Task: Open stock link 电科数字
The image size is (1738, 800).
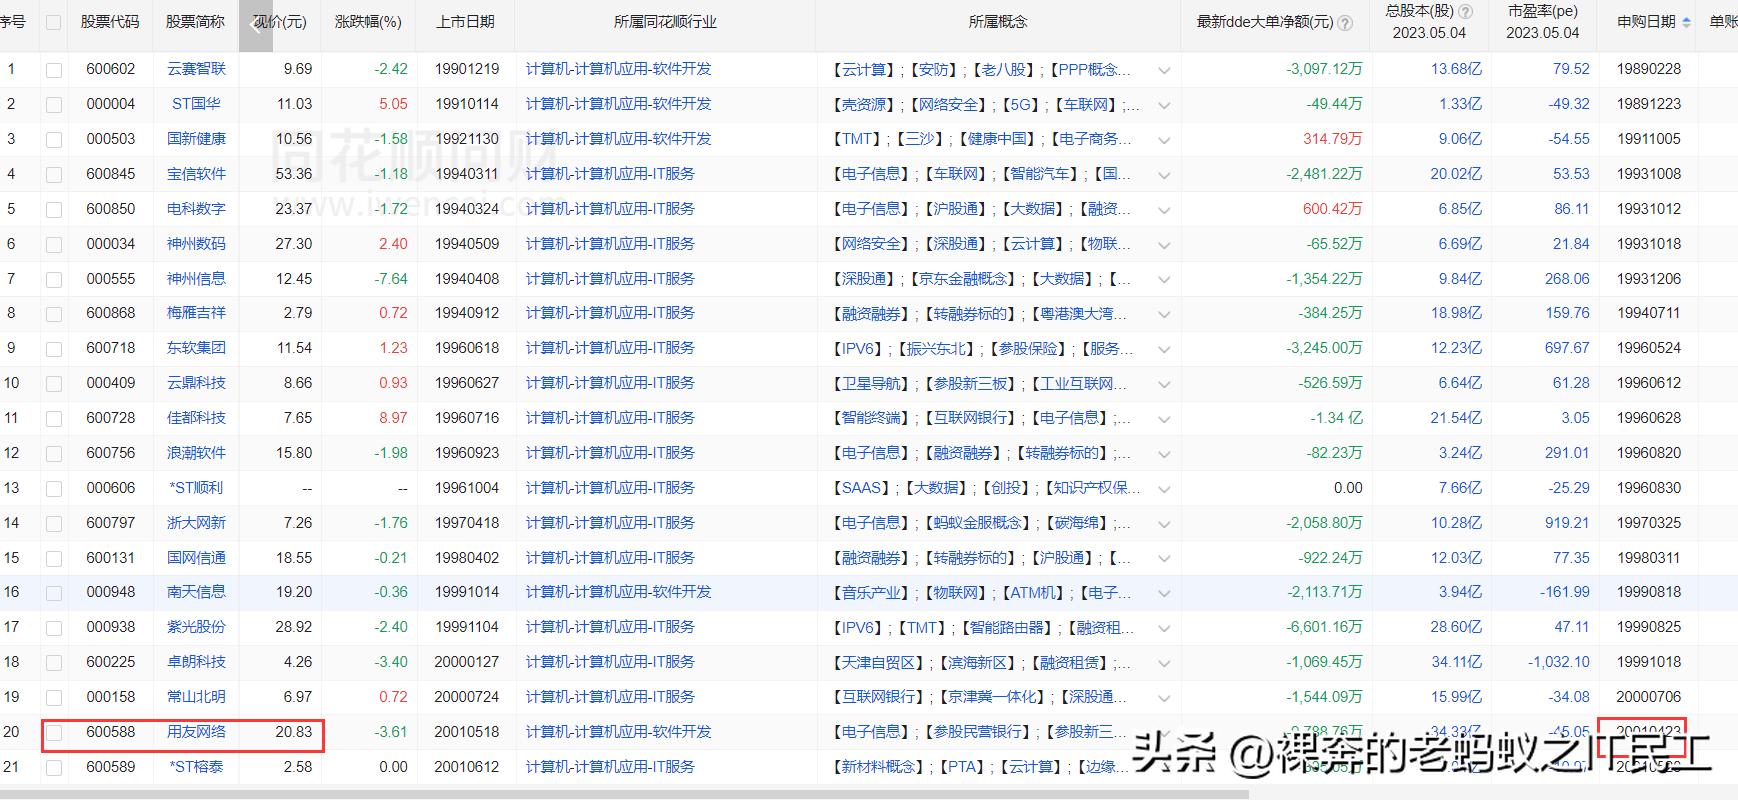Action: pos(196,209)
